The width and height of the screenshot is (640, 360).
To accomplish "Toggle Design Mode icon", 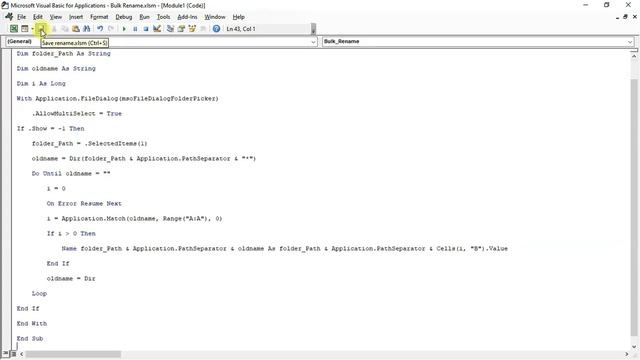I will click(157, 29).
